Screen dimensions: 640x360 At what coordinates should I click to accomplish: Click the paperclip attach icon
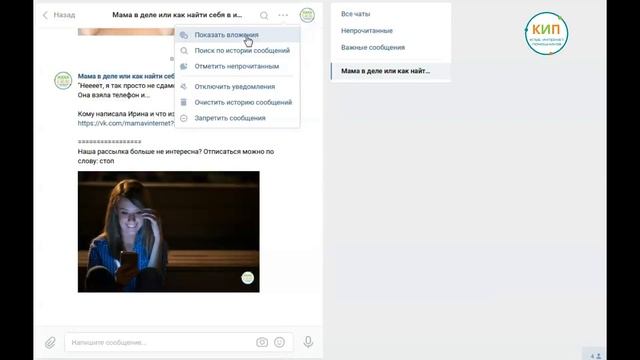pyautogui.click(x=50, y=342)
